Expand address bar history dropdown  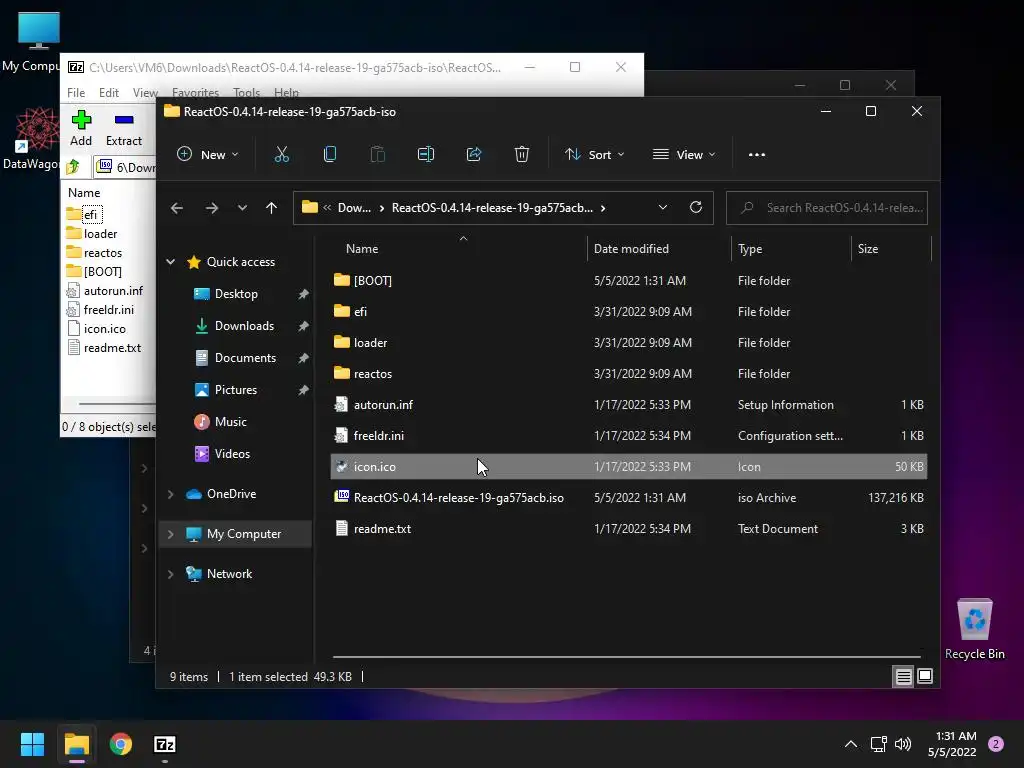click(x=663, y=208)
